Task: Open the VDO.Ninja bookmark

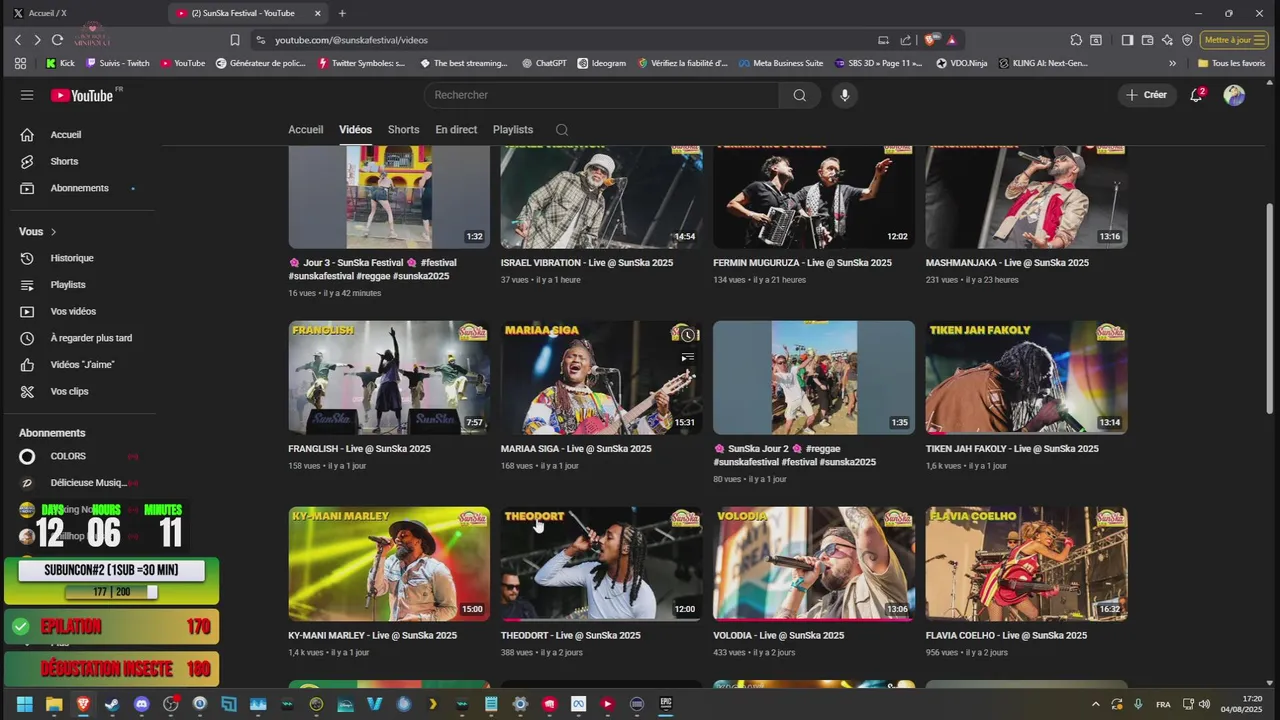Action: (x=962, y=63)
